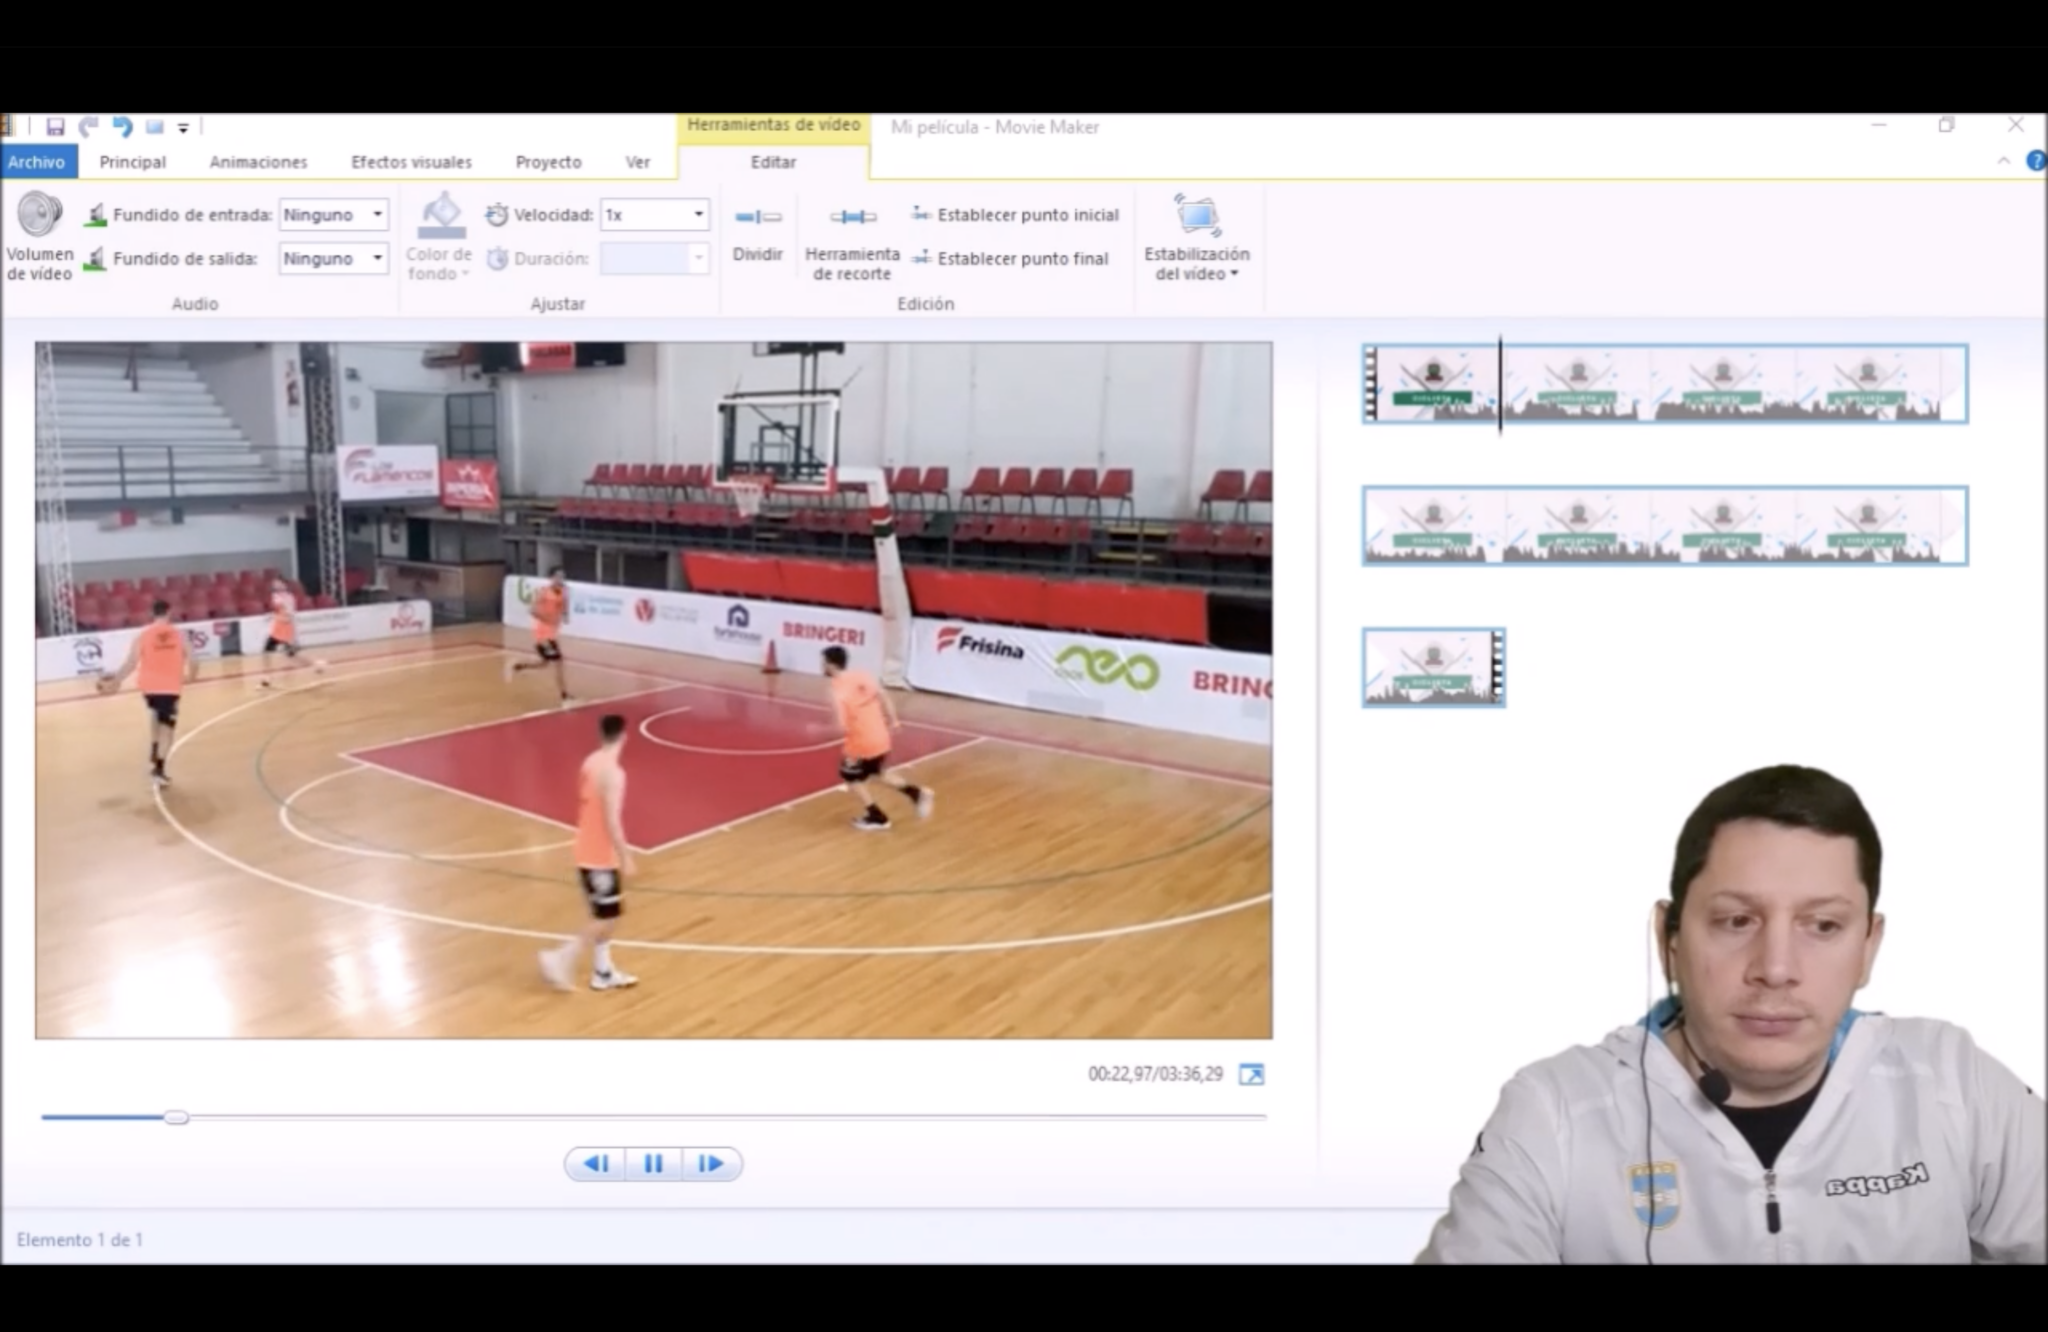This screenshot has height=1332, width=2048.
Task: Select the Dividir split tool
Action: 757,234
